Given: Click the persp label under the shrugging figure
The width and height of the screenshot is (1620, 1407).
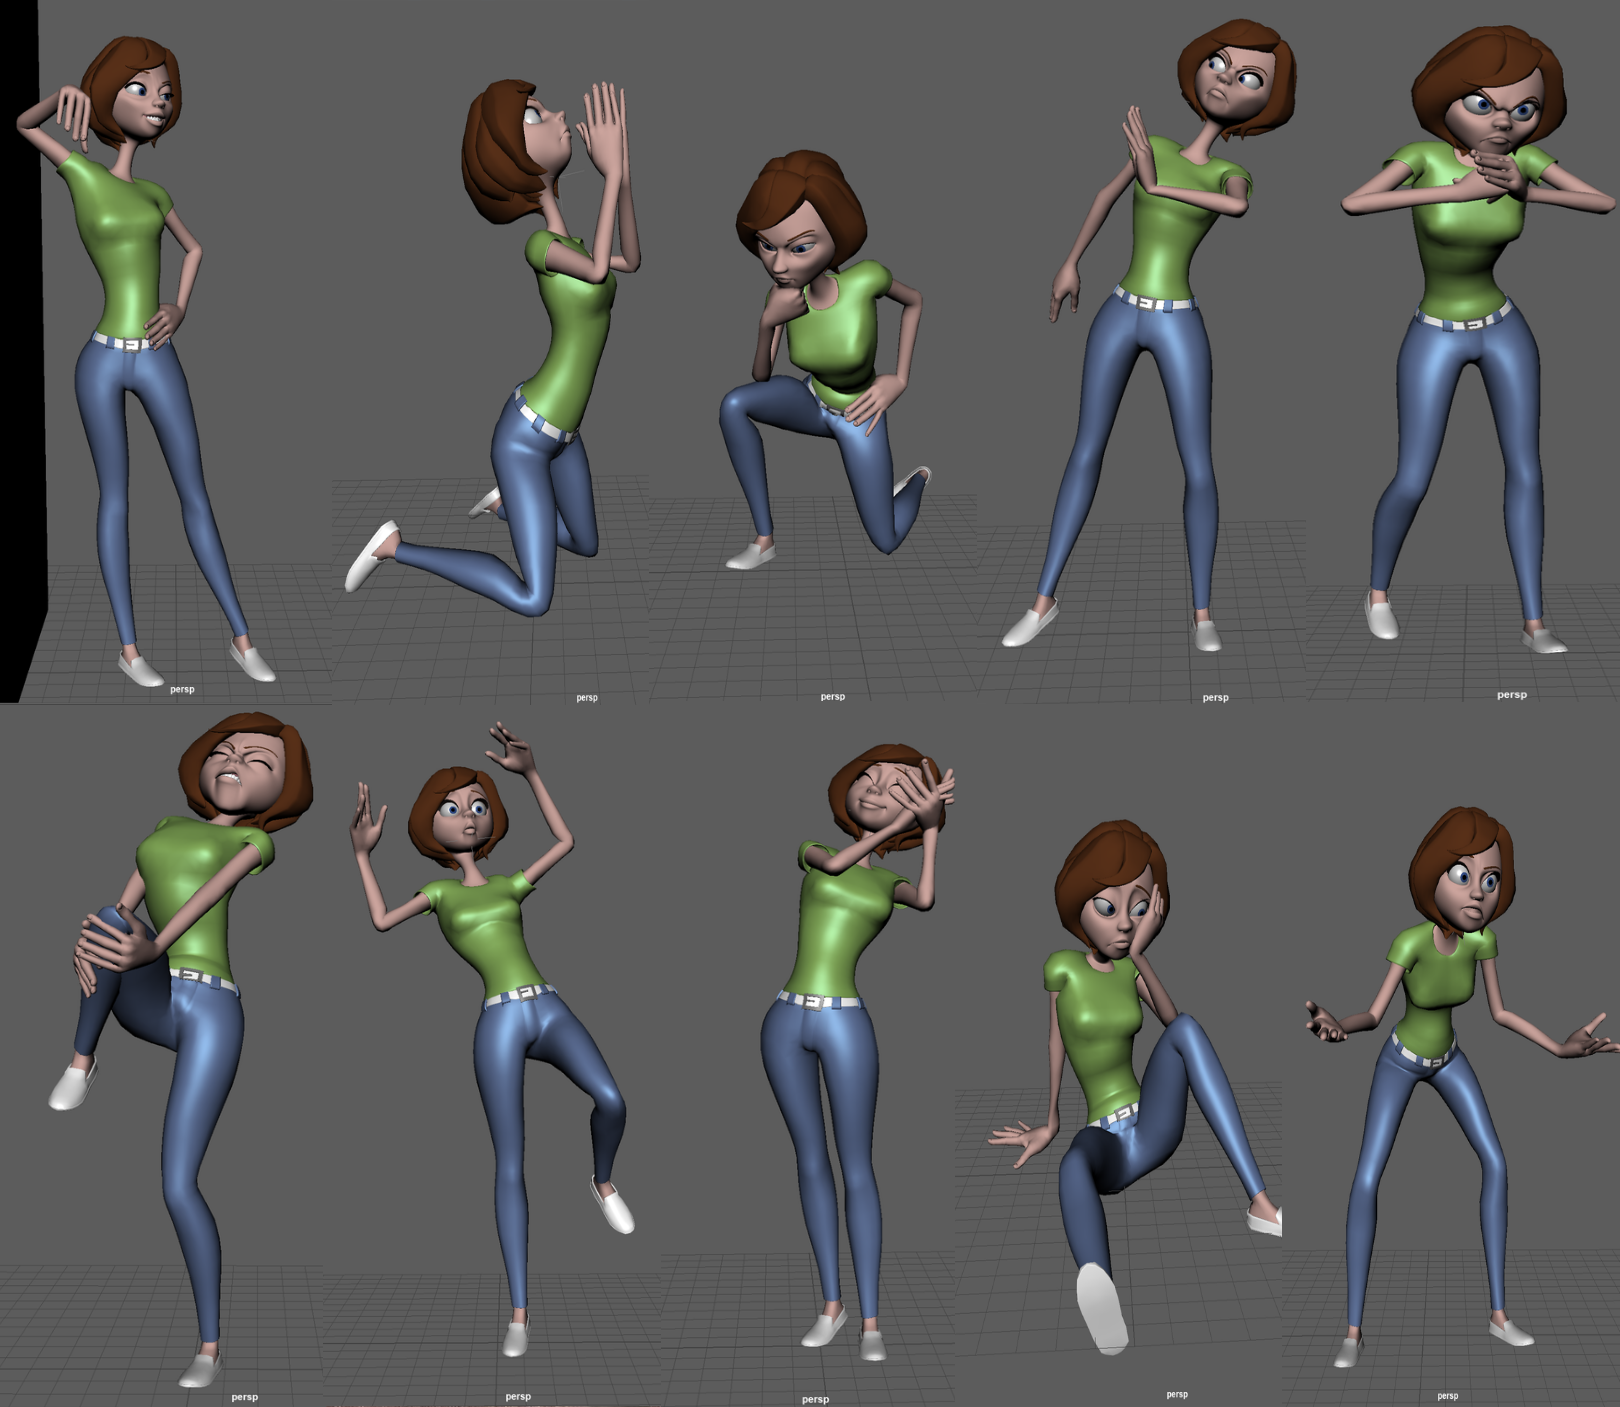Looking at the screenshot, I should tap(1448, 1396).
